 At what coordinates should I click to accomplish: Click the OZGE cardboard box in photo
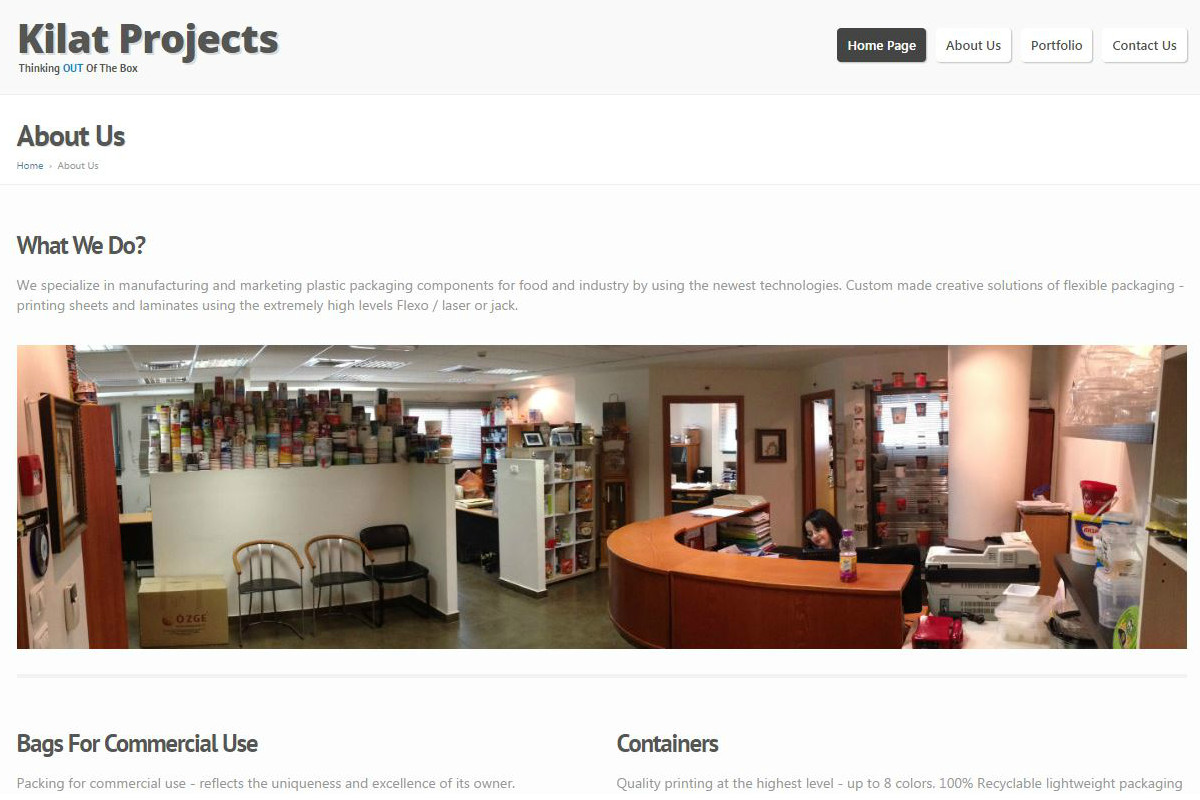[x=183, y=611]
